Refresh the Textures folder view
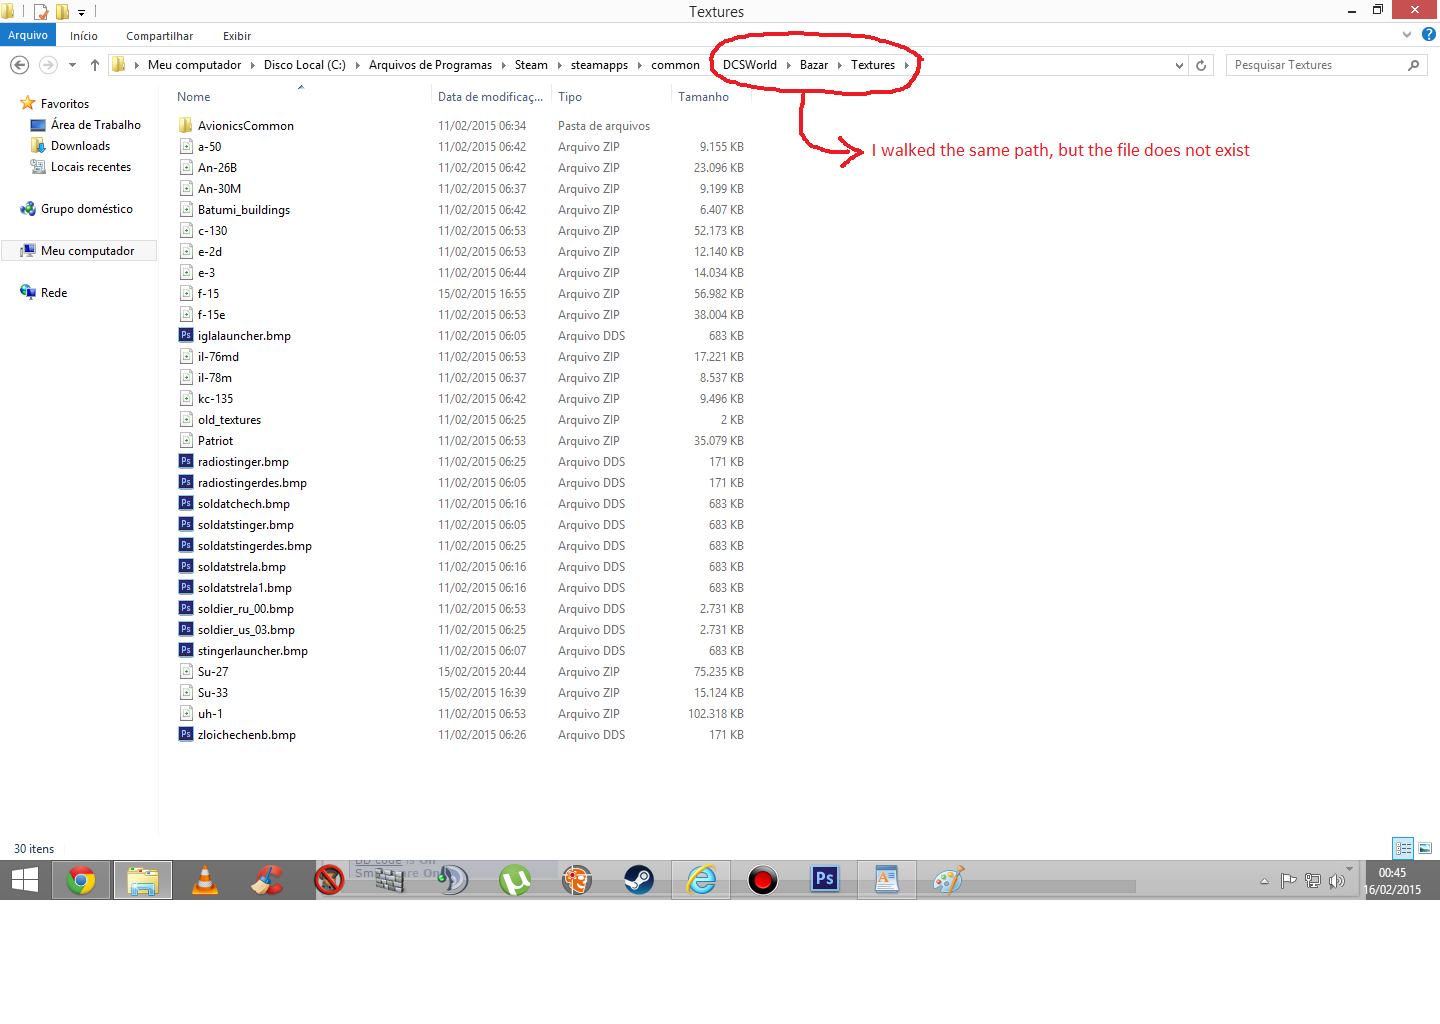The image size is (1440, 1024). point(1201,65)
